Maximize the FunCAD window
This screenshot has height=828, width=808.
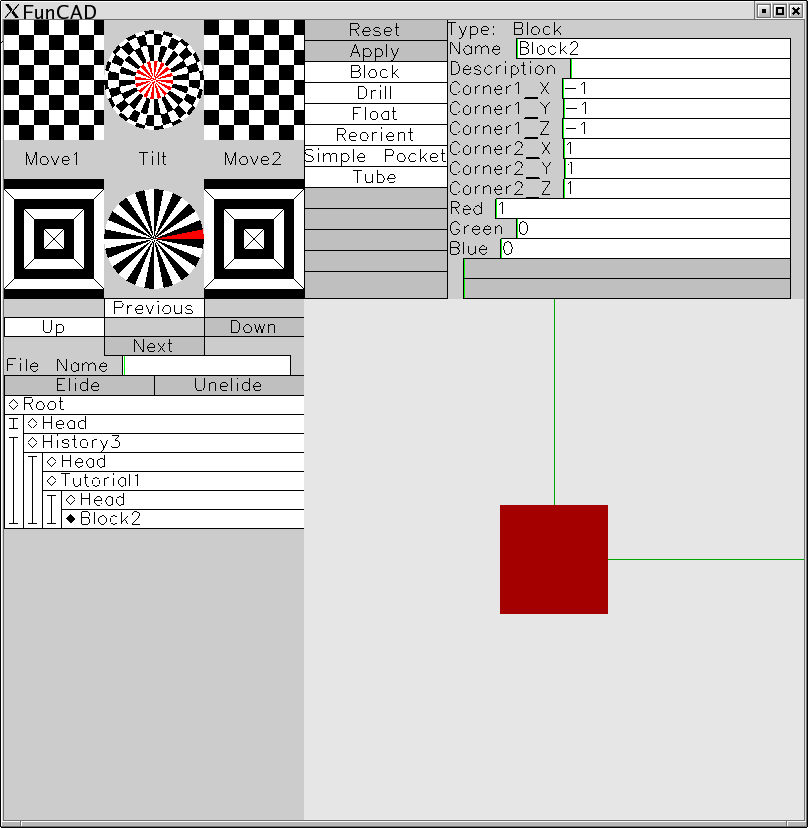[779, 11]
